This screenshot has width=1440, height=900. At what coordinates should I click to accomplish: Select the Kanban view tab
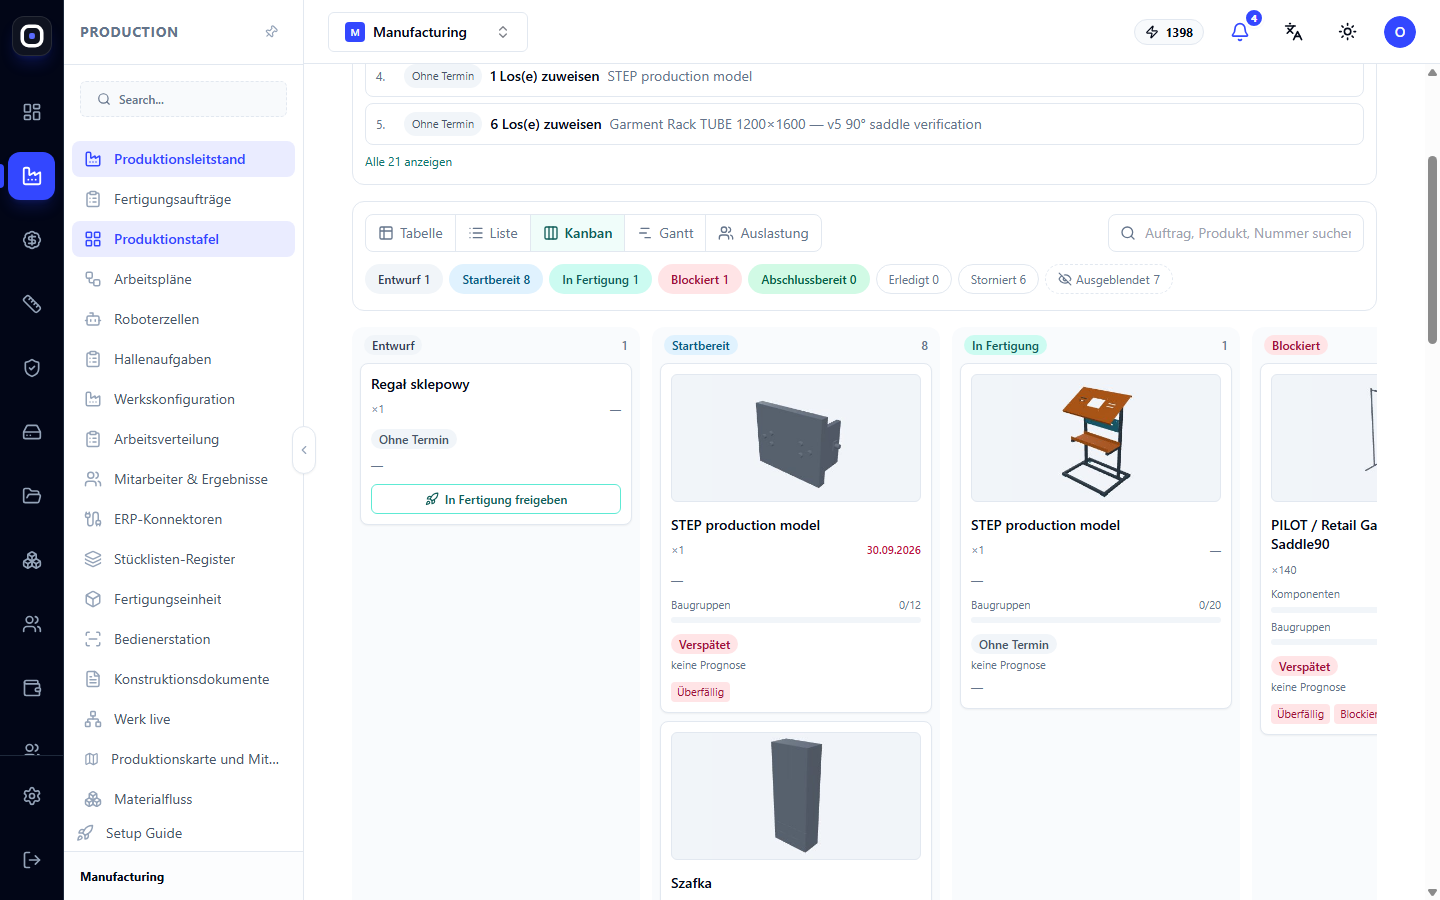coord(578,233)
